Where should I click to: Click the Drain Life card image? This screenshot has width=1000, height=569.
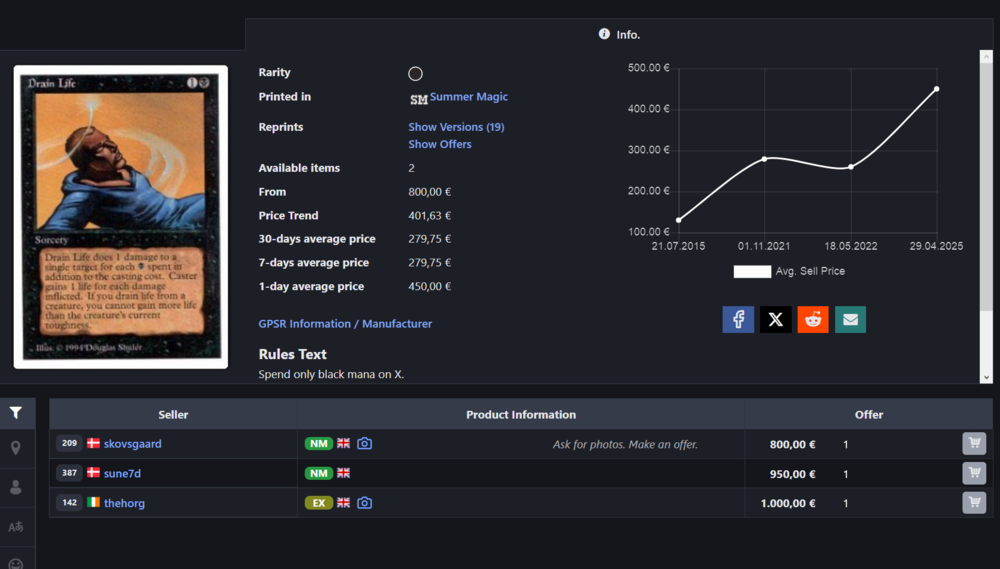click(x=121, y=217)
